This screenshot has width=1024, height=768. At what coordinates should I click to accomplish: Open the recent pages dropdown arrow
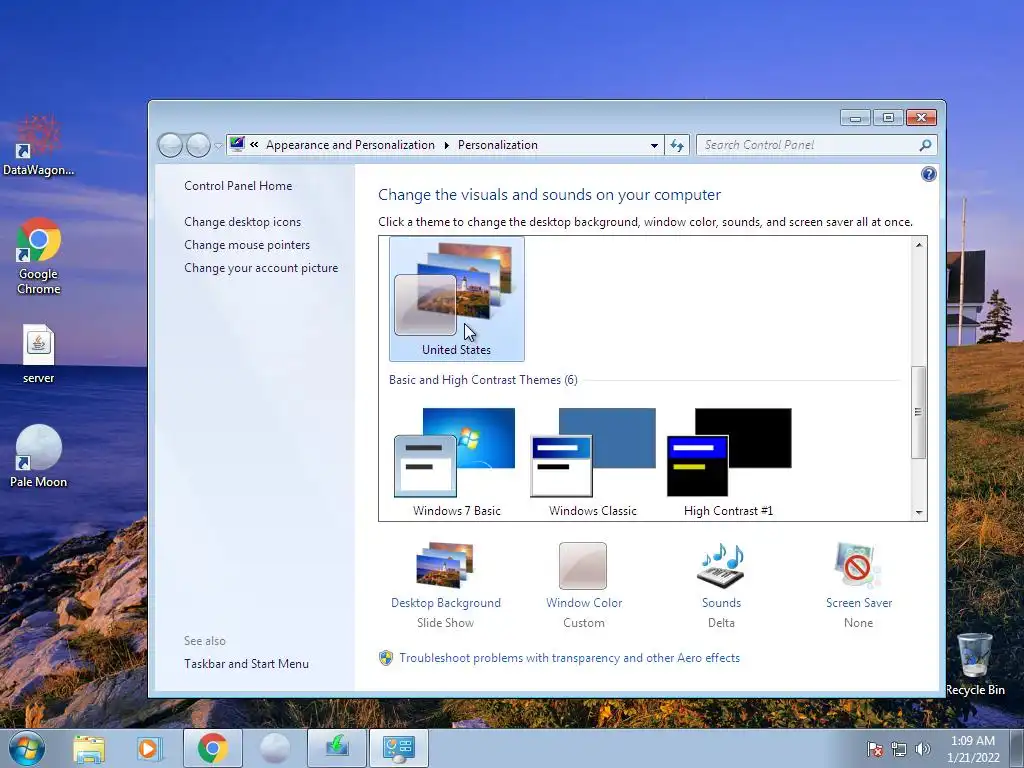click(218, 146)
